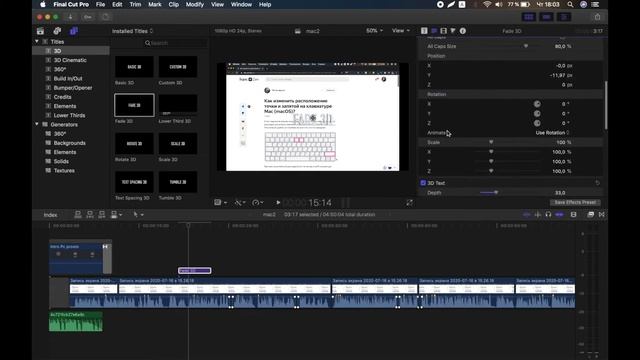640x360 pixels.
Task: Toggle the 3D Text checkbox
Action: point(423,183)
